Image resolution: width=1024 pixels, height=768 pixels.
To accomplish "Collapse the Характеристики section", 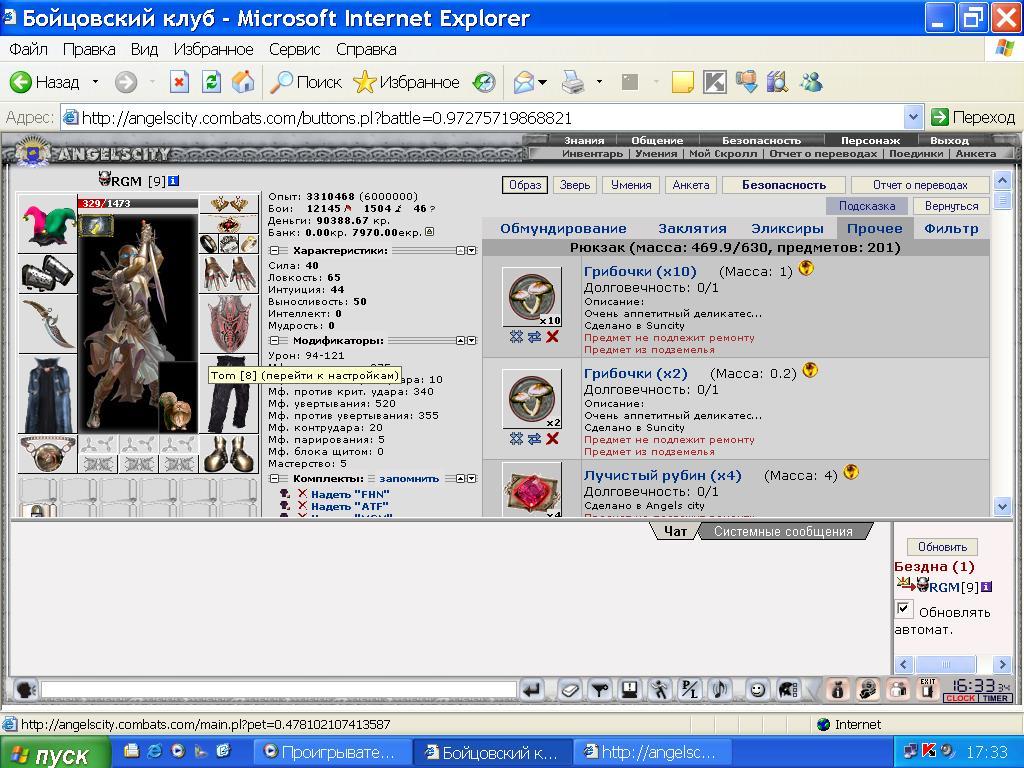I will [274, 250].
